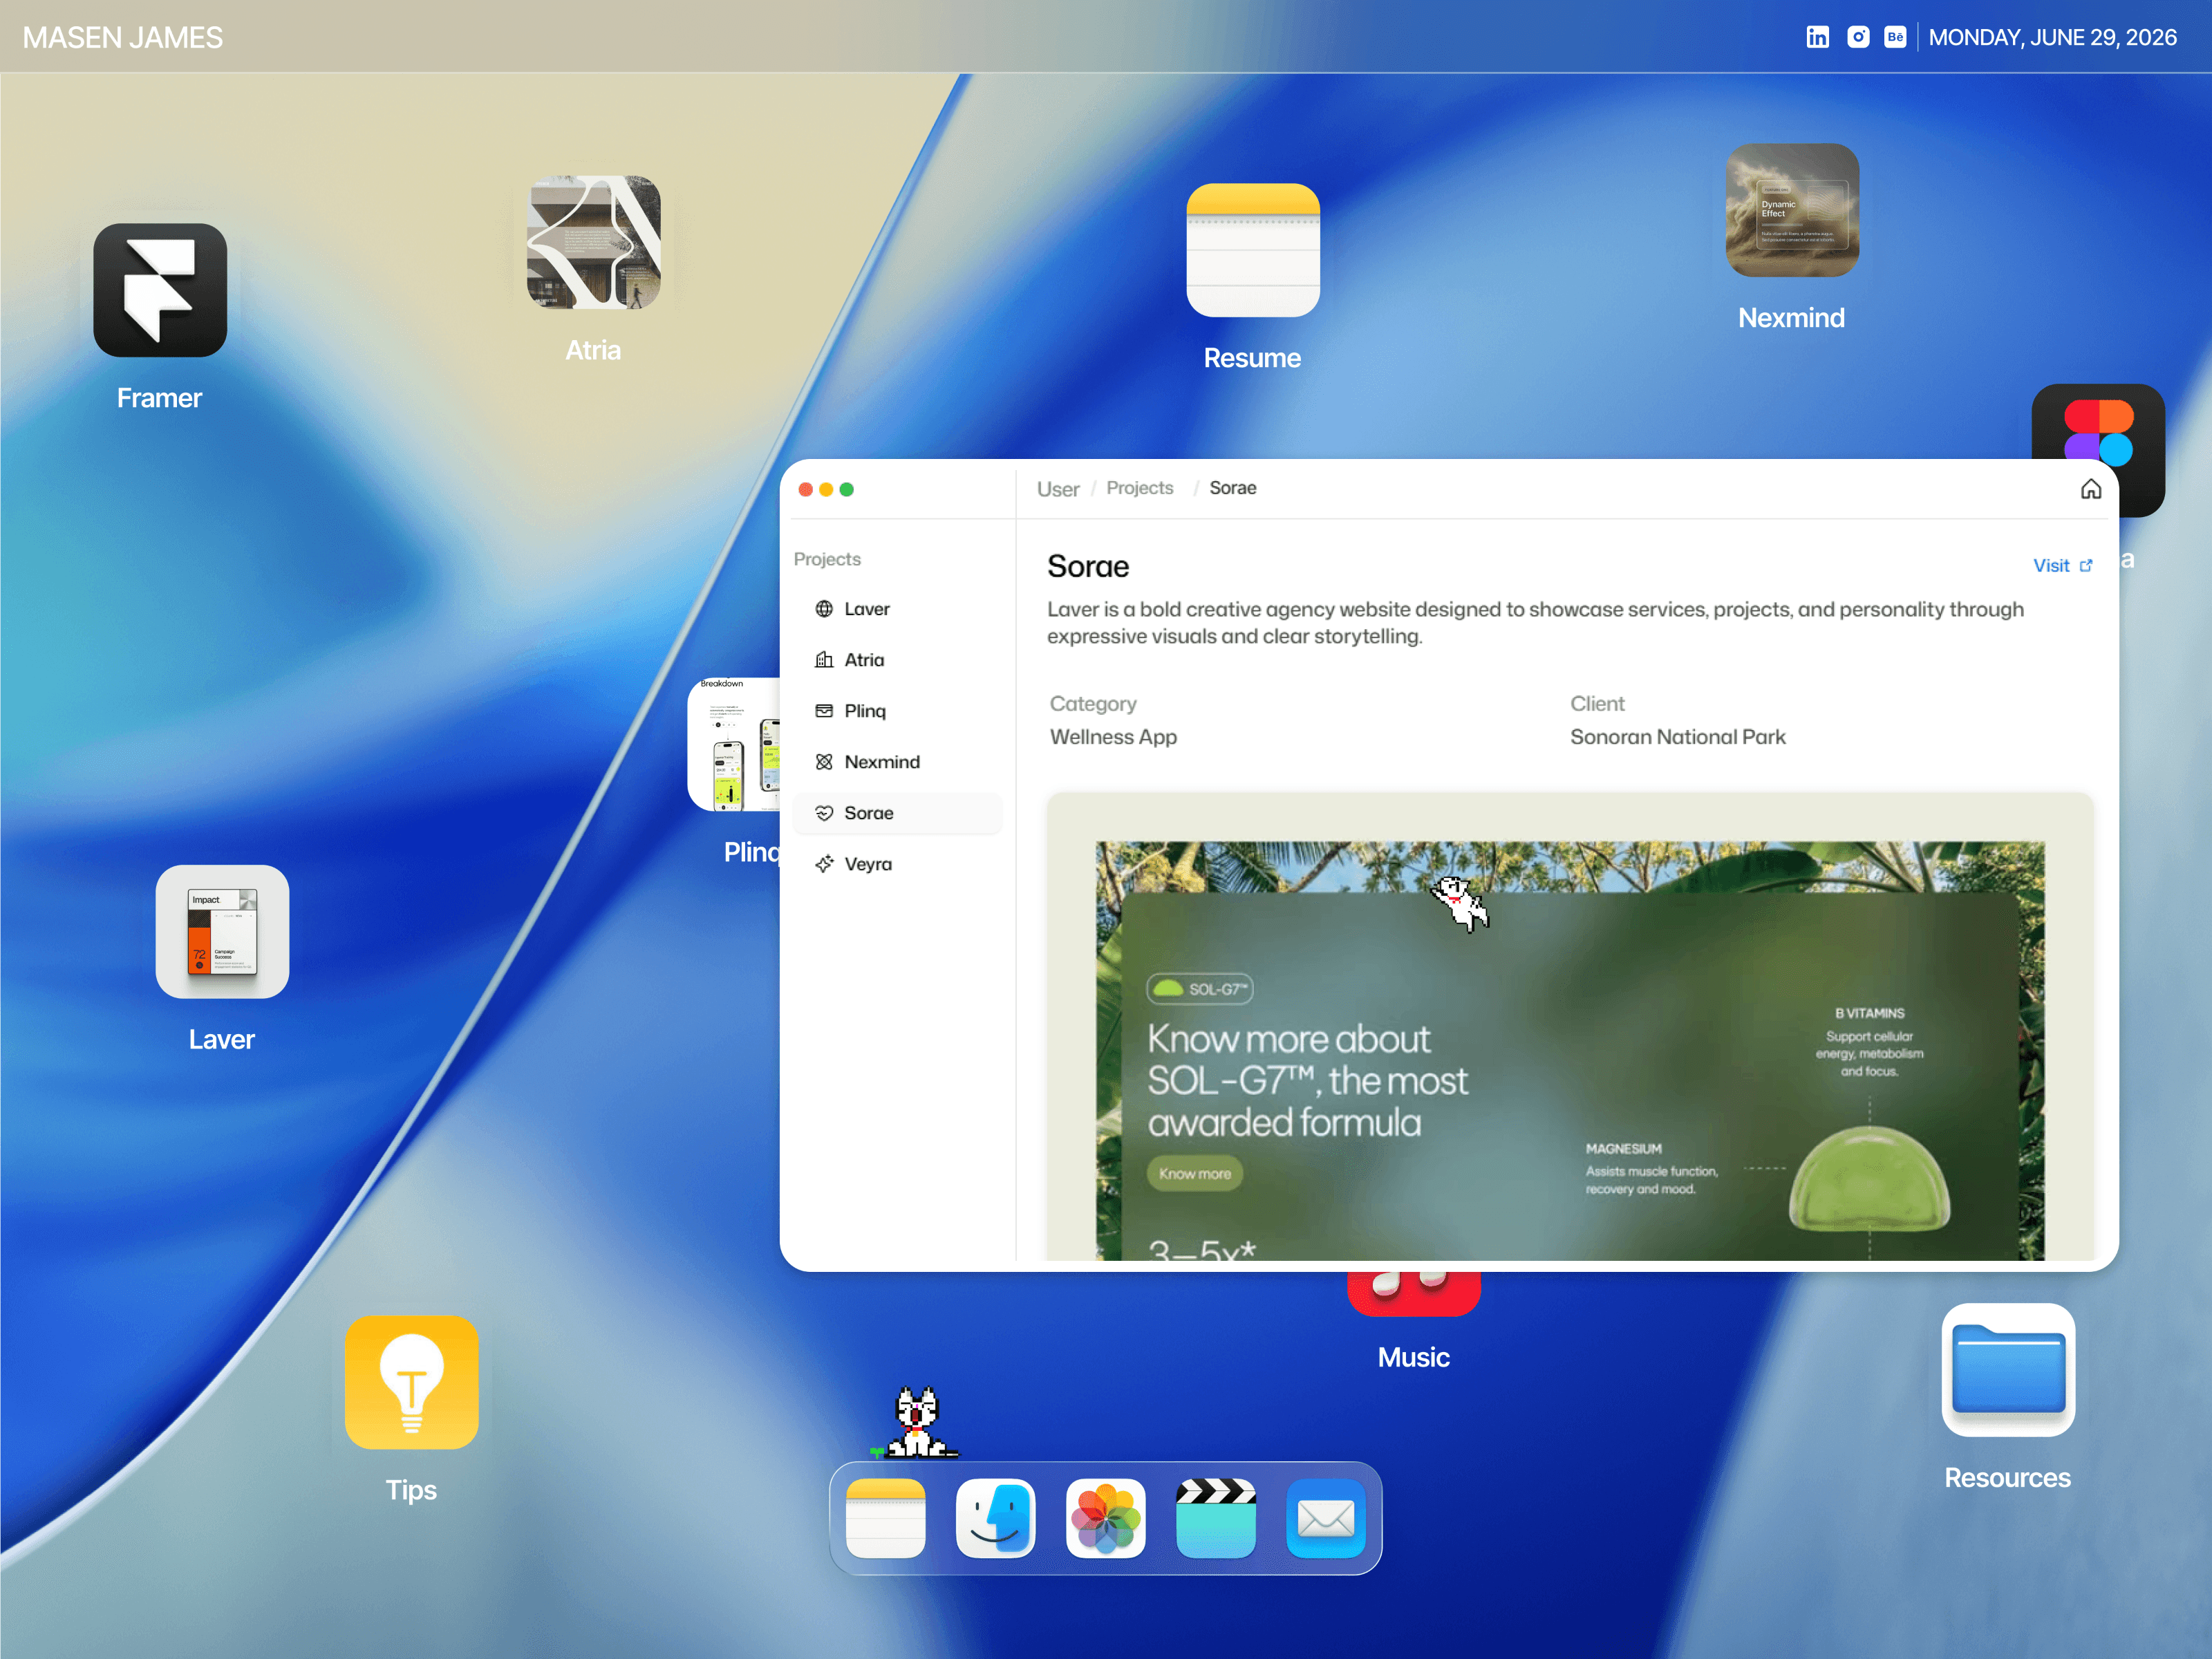Open the LinkedIn link in top bar
This screenshot has height=1659, width=2212.
[1818, 37]
